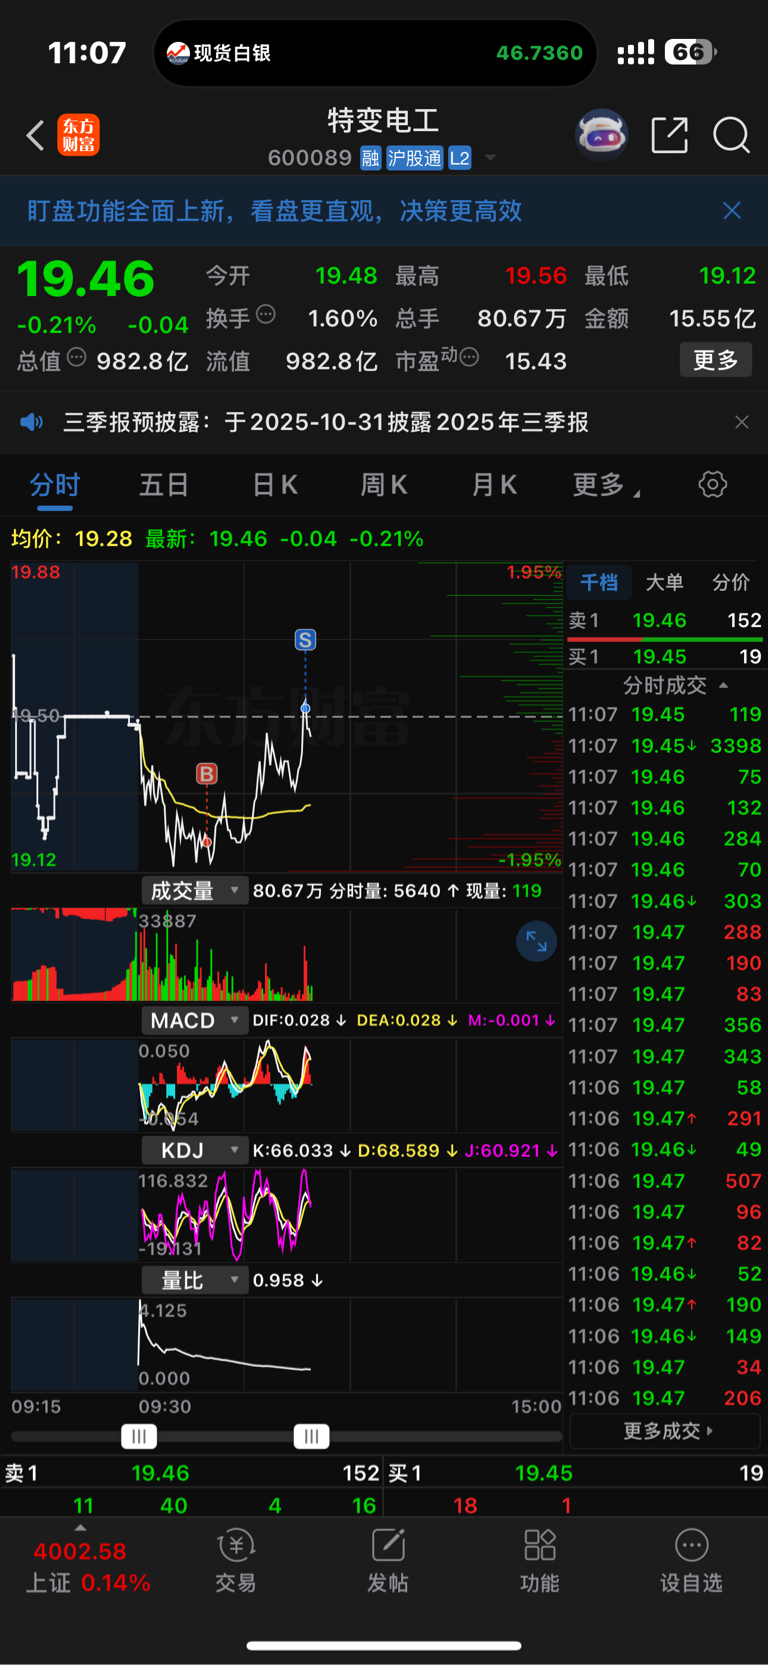Tap the L2 level badge

click(460, 158)
